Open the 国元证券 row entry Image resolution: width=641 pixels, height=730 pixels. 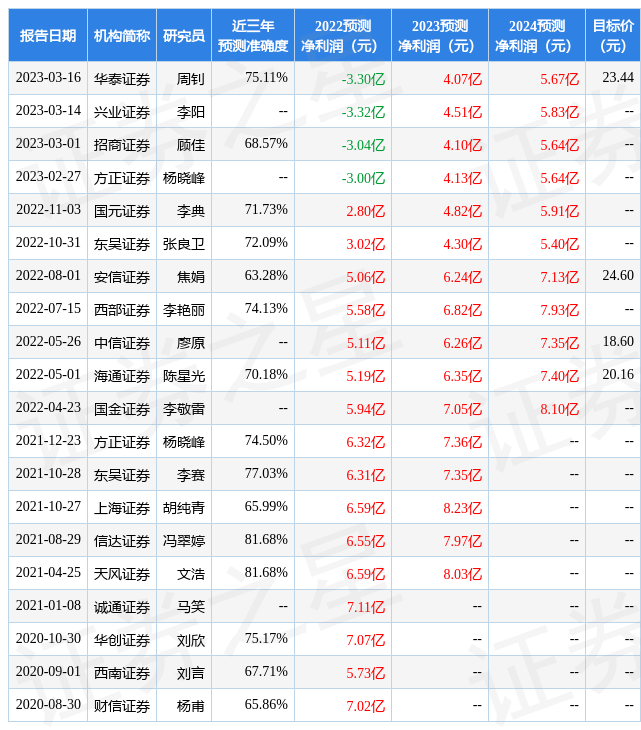click(x=122, y=211)
